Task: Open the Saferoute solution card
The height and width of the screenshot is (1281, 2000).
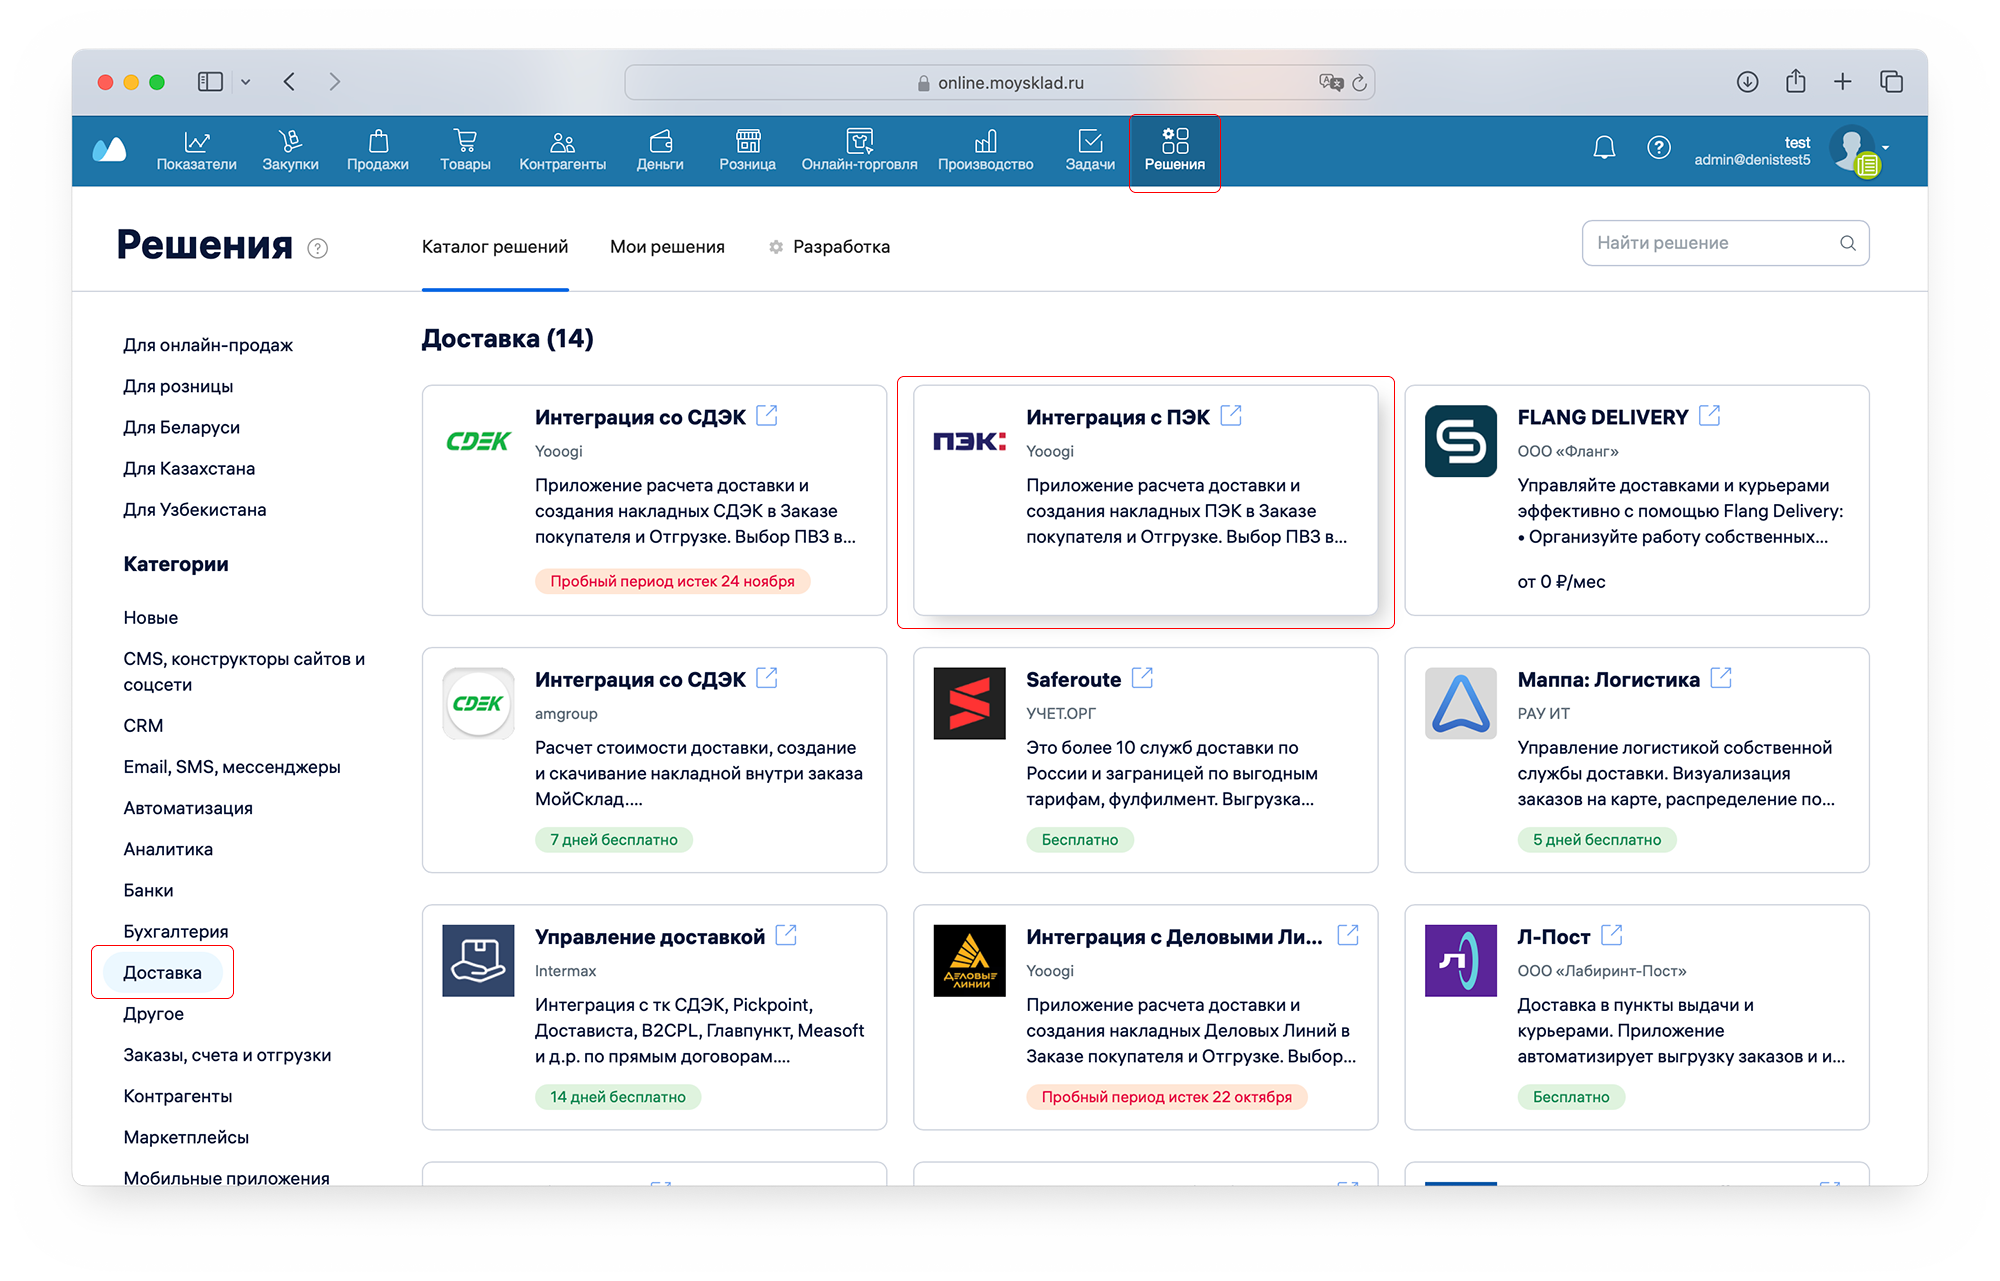Action: 1145,759
